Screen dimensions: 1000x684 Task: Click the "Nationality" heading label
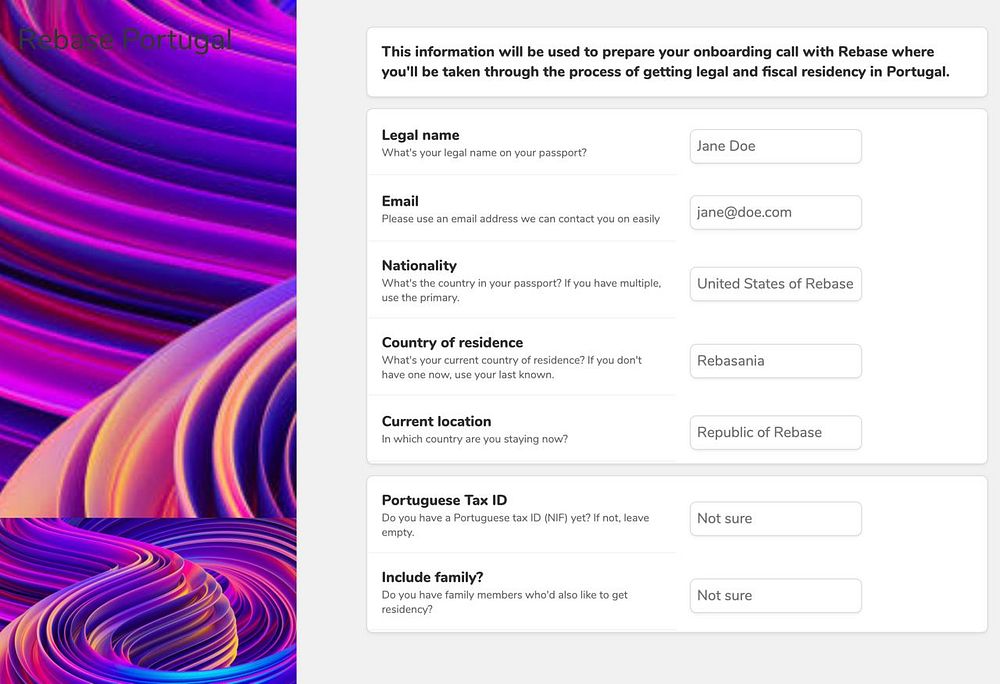(x=419, y=265)
